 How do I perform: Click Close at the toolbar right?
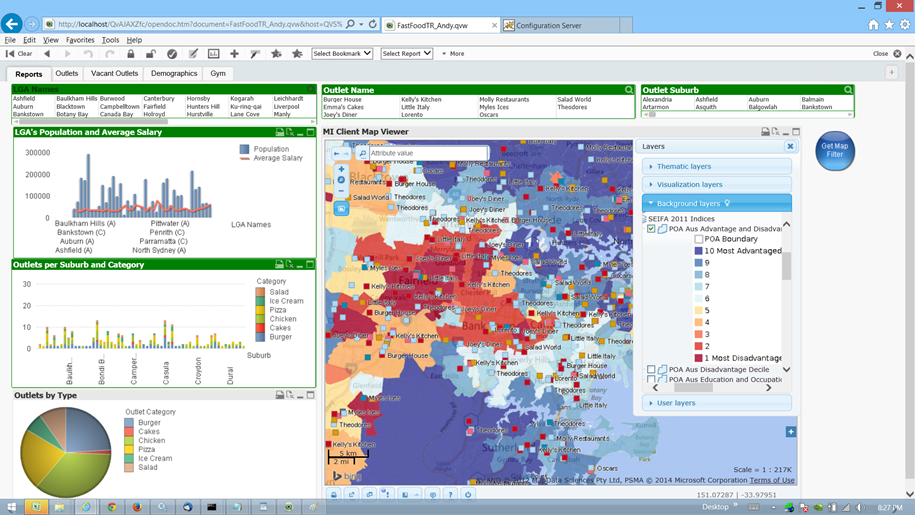886,54
